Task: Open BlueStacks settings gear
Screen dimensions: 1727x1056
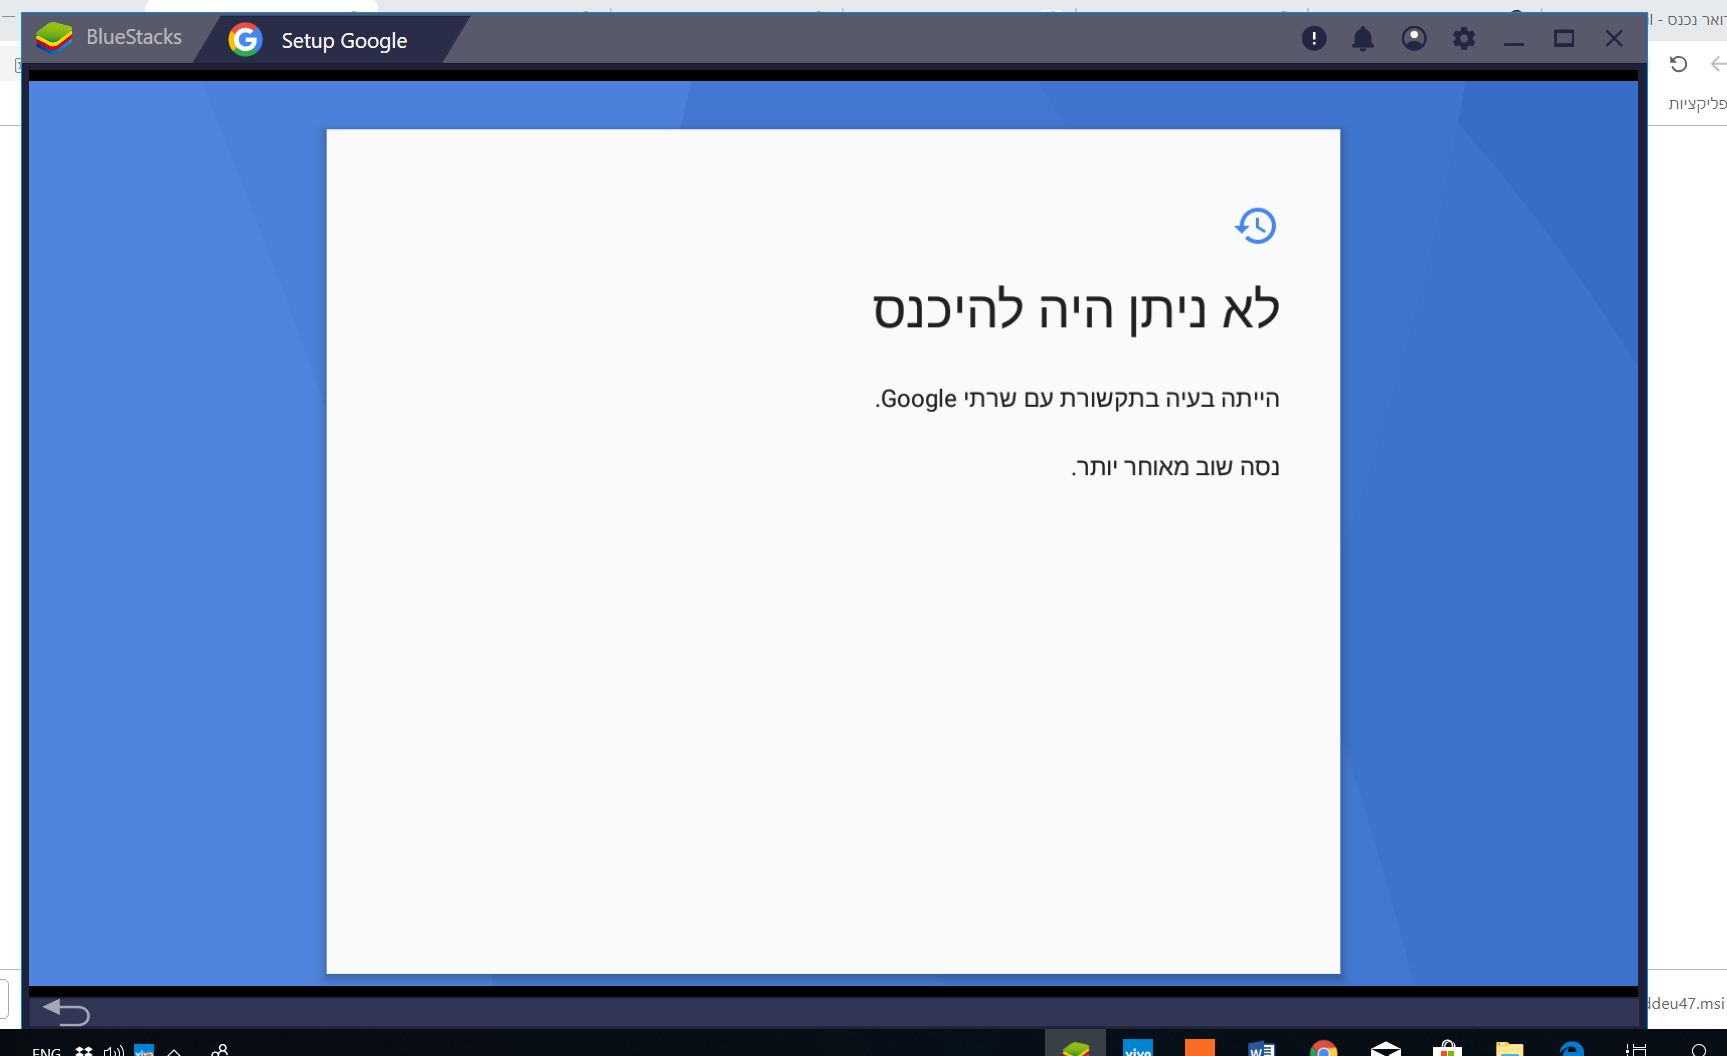Action: click(1464, 38)
